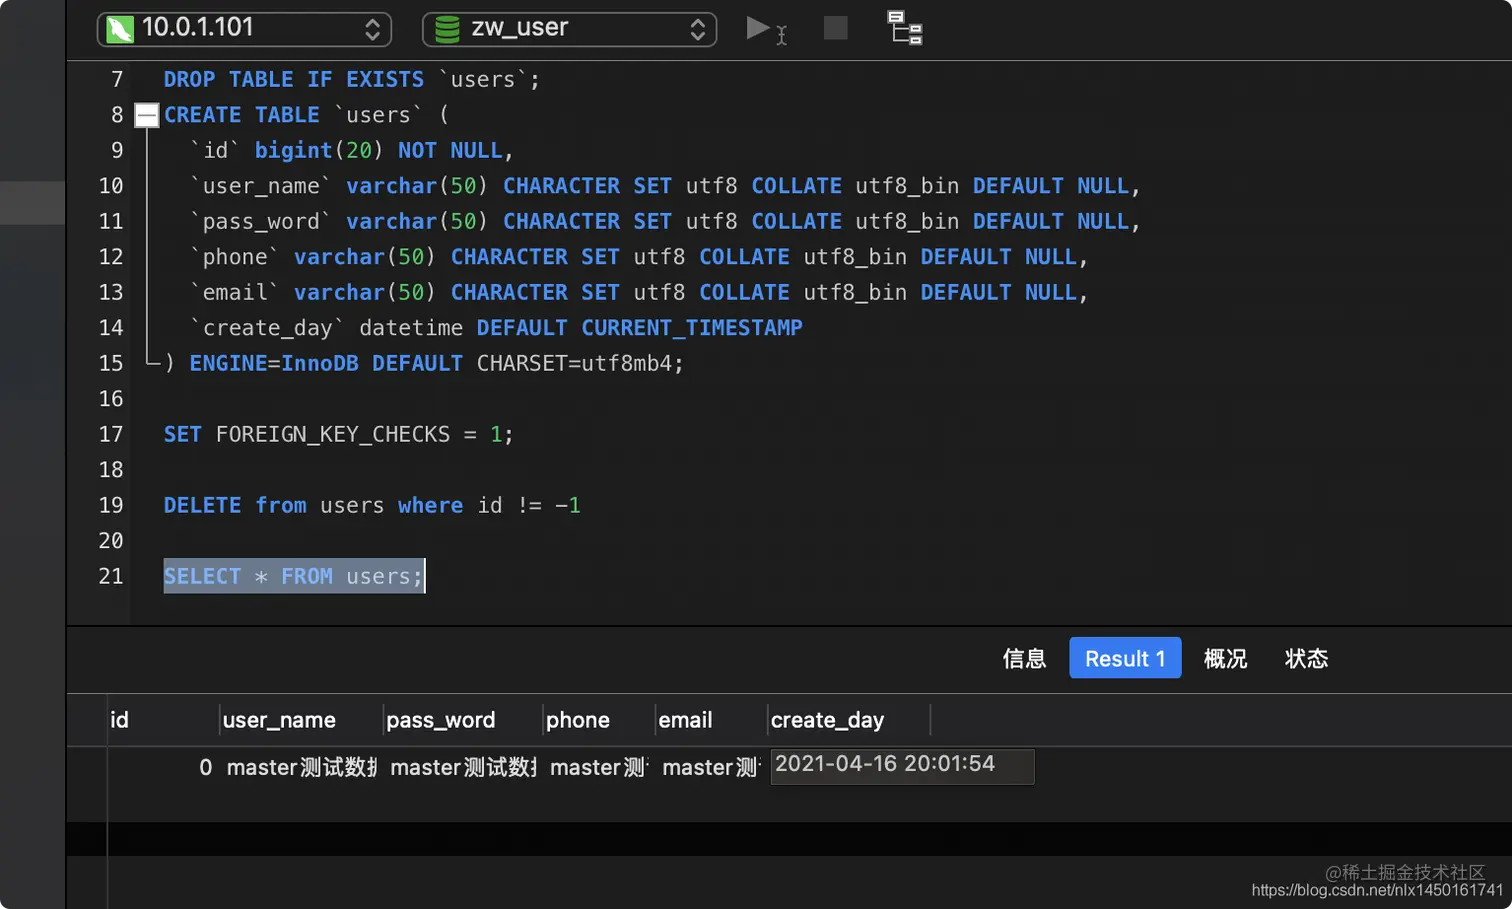Click the create_day datetime definition line
This screenshot has width=1512, height=909.
(x=496, y=328)
